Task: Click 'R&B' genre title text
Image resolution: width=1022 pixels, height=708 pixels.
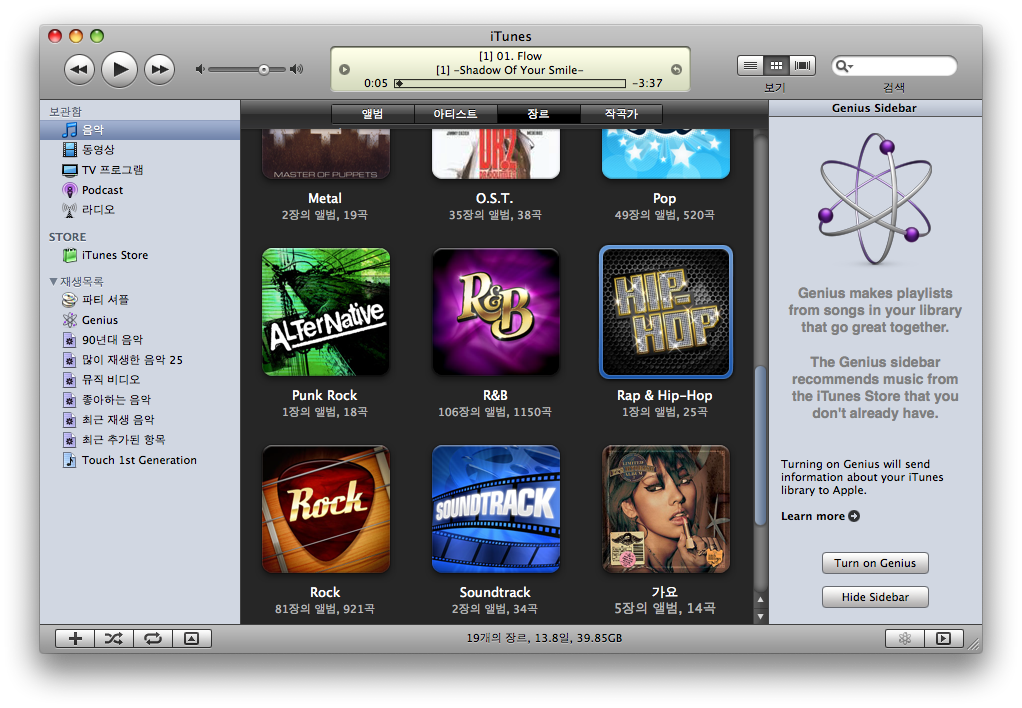Action: (495, 396)
